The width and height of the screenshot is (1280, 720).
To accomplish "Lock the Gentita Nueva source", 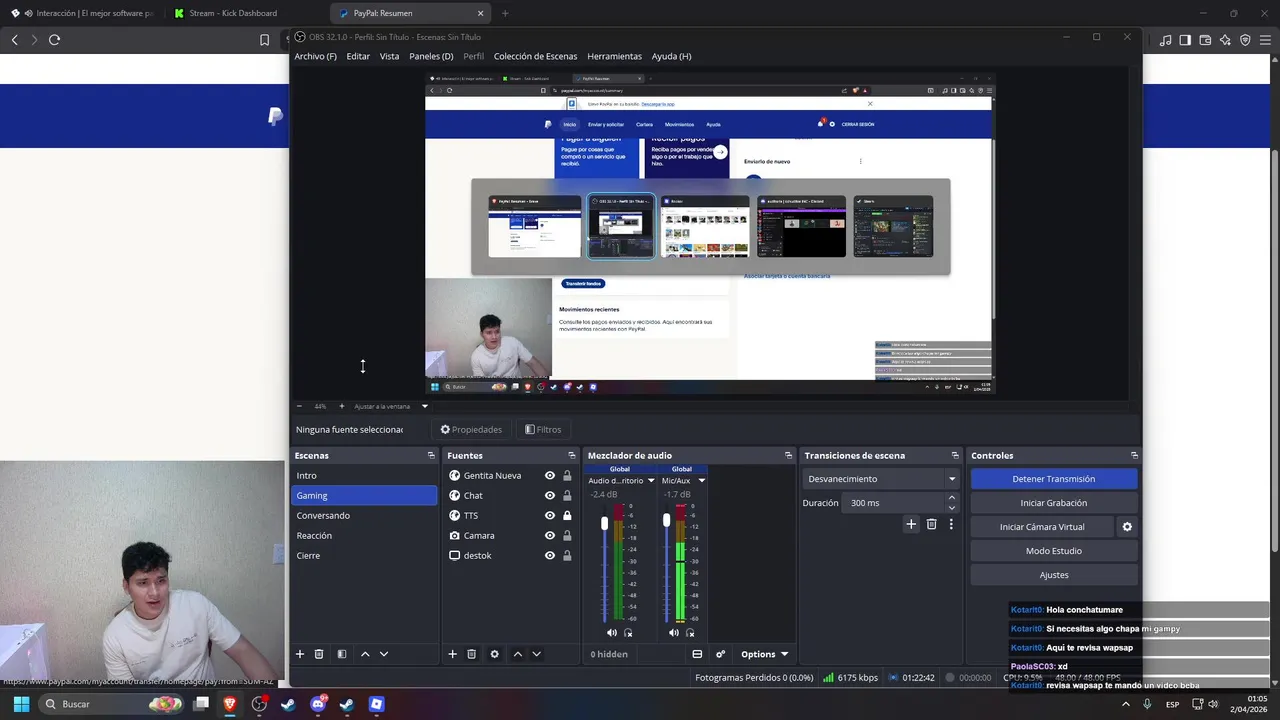I will (567, 475).
